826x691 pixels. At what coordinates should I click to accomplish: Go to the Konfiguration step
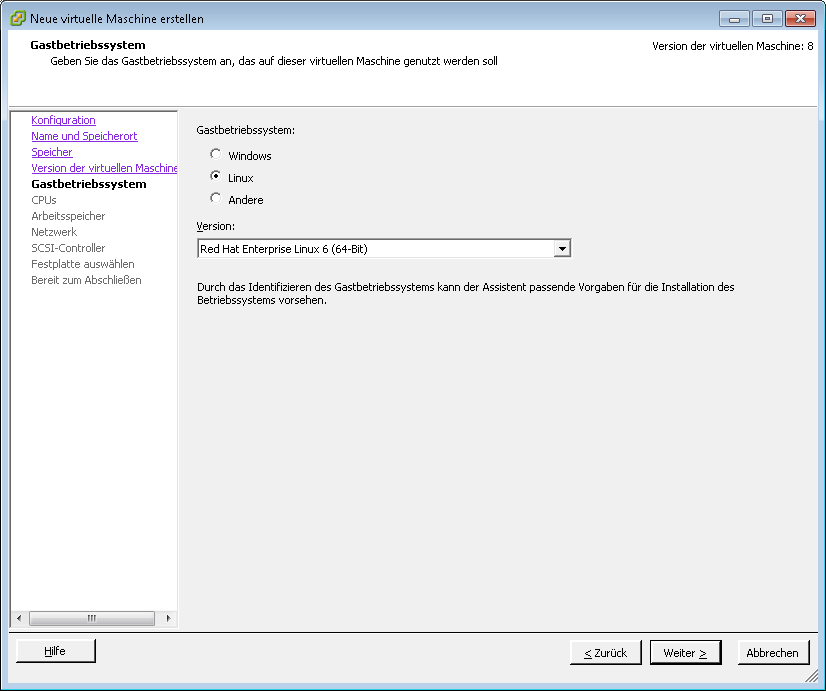(63, 120)
